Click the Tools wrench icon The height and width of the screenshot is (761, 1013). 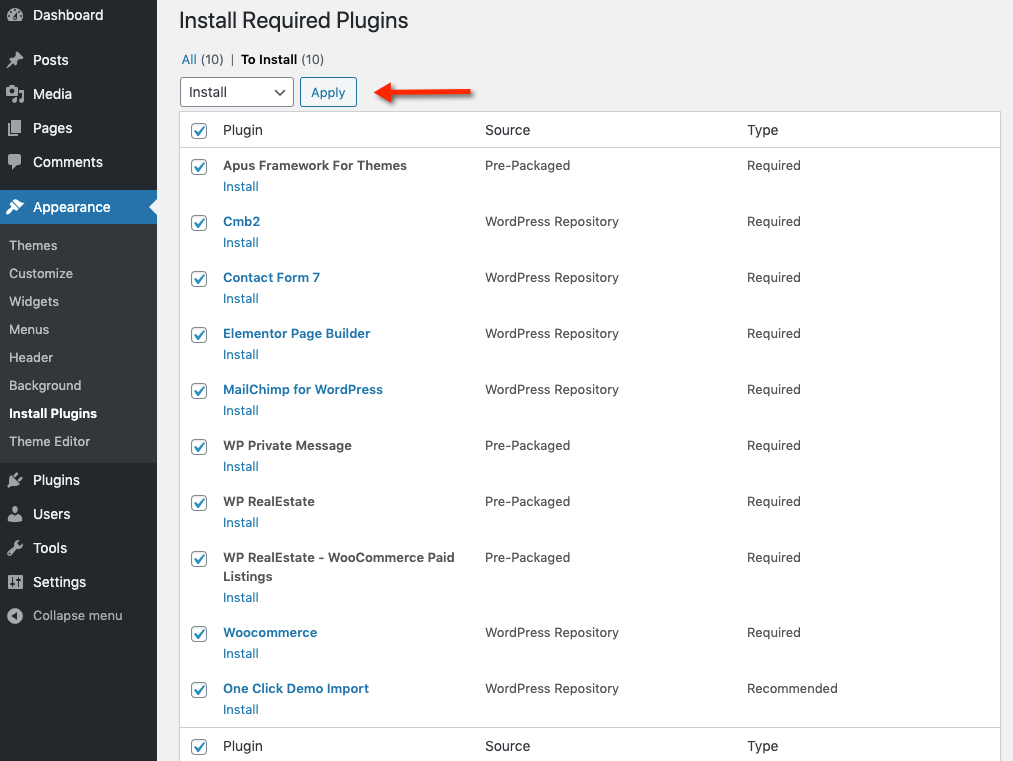(x=15, y=548)
